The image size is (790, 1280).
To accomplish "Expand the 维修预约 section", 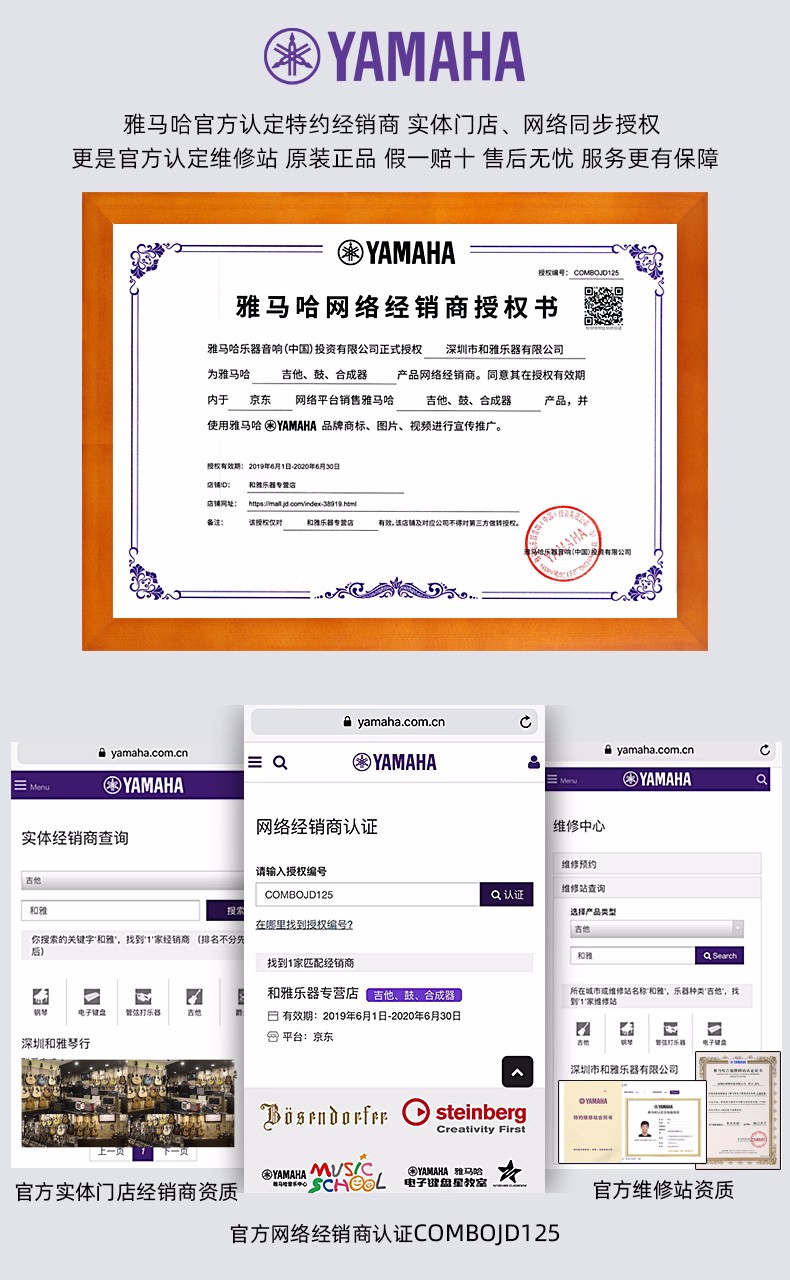I will click(x=657, y=863).
